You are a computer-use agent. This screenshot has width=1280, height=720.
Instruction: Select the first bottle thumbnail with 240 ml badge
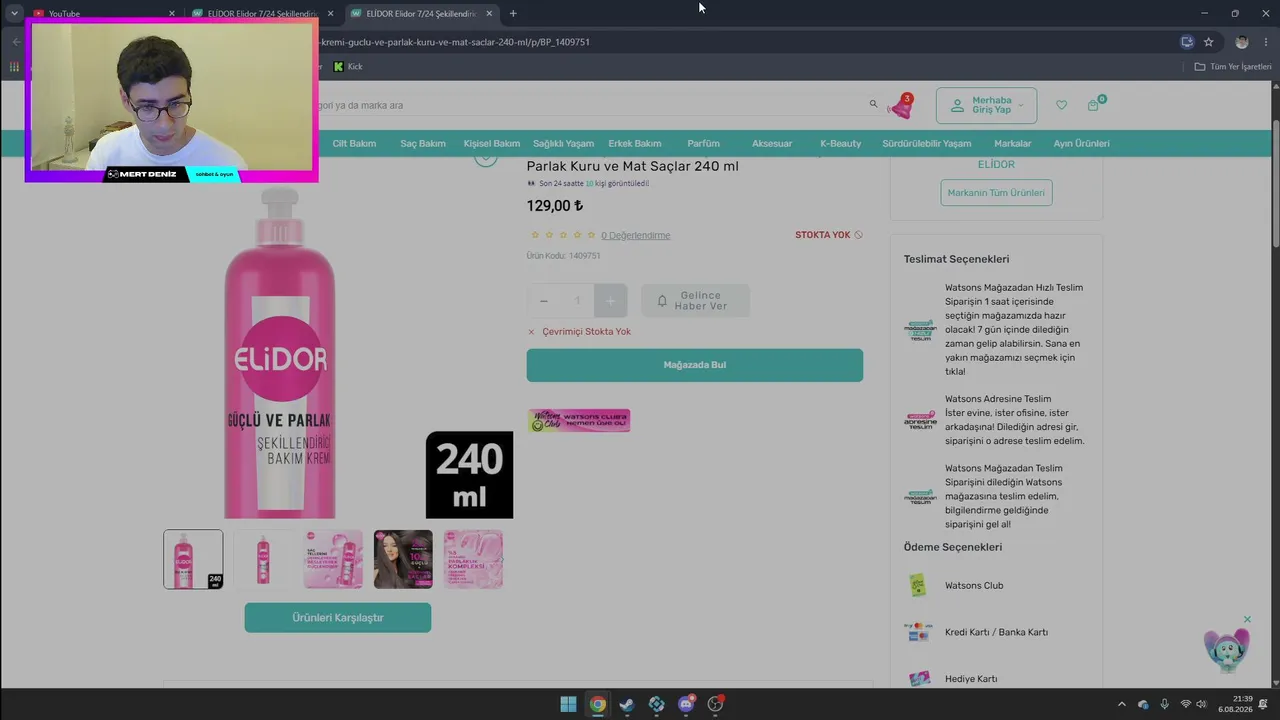193,559
